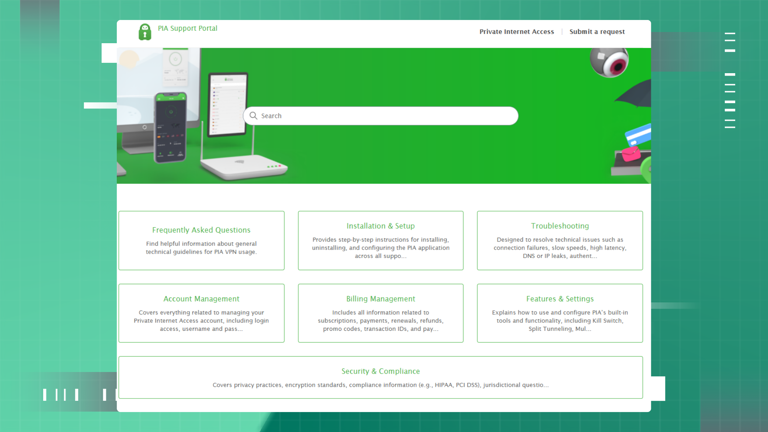The height and width of the screenshot is (432, 768).
Task: Select the Troubleshooting category card
Action: (x=560, y=240)
